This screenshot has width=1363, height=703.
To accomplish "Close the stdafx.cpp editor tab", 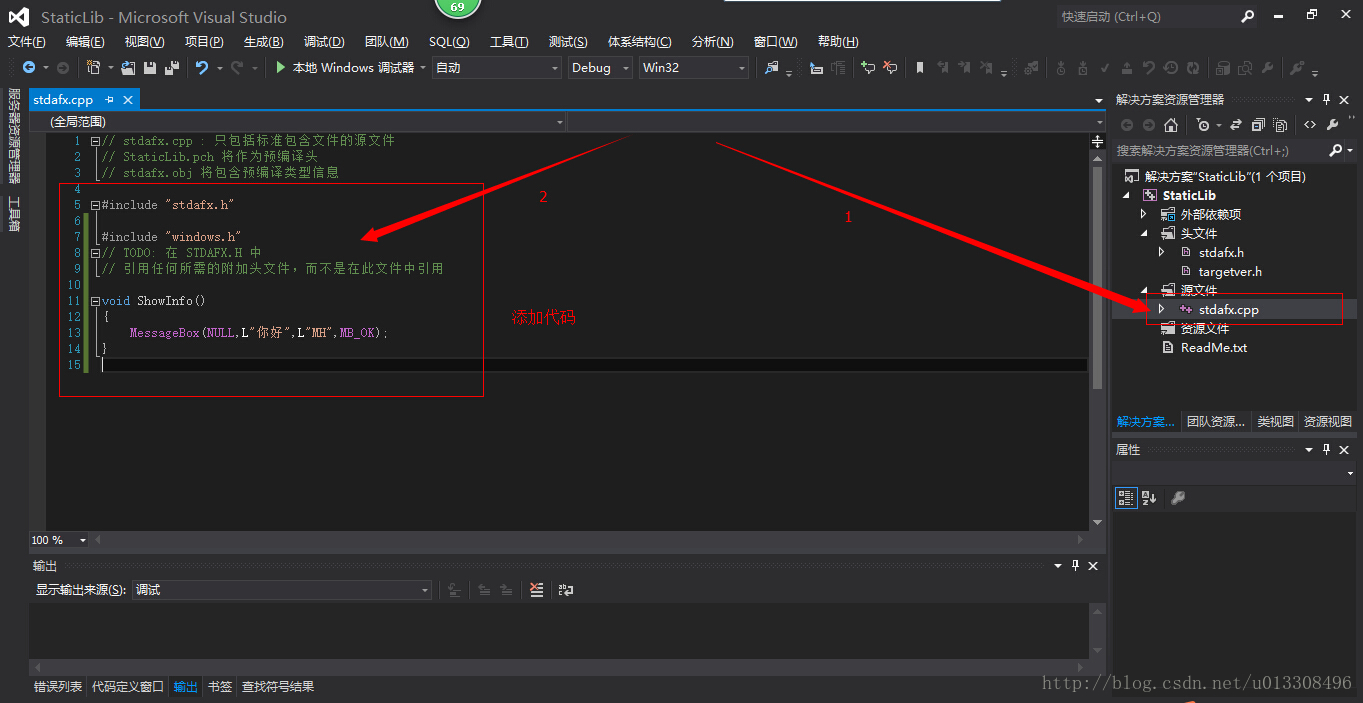I will tap(128, 100).
